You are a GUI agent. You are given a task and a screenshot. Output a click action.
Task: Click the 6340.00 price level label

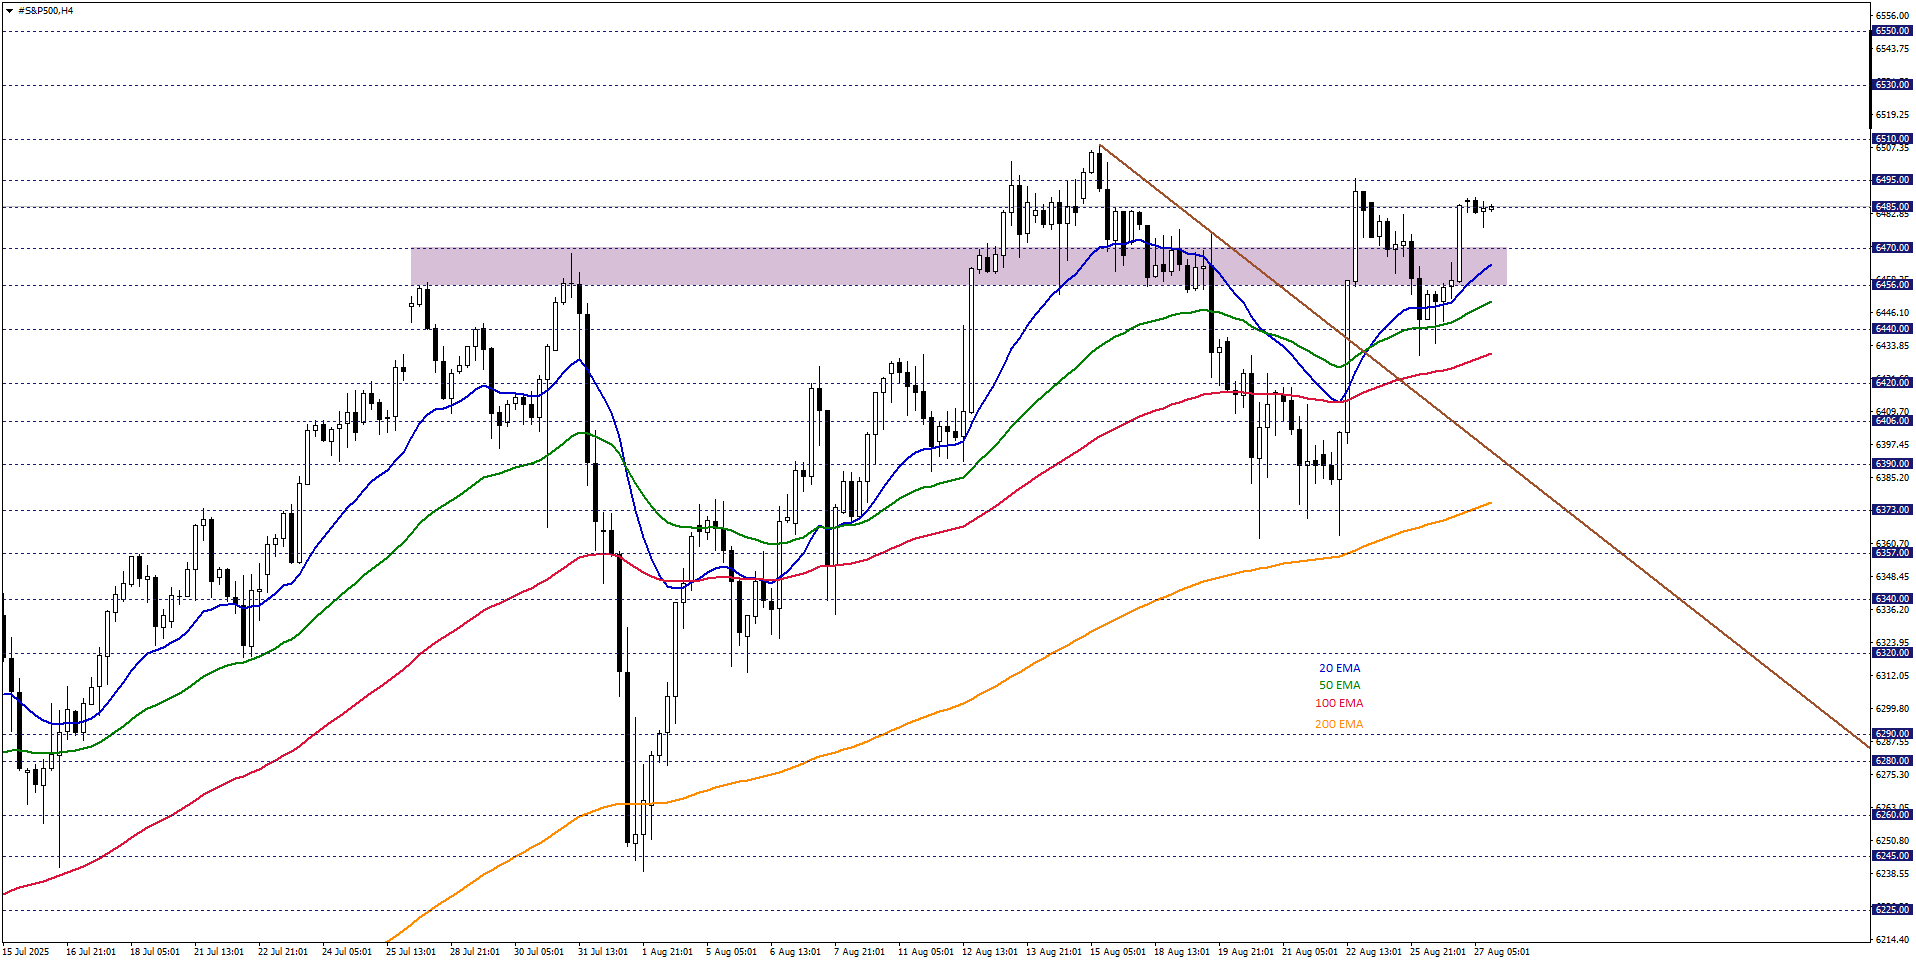1892,599
